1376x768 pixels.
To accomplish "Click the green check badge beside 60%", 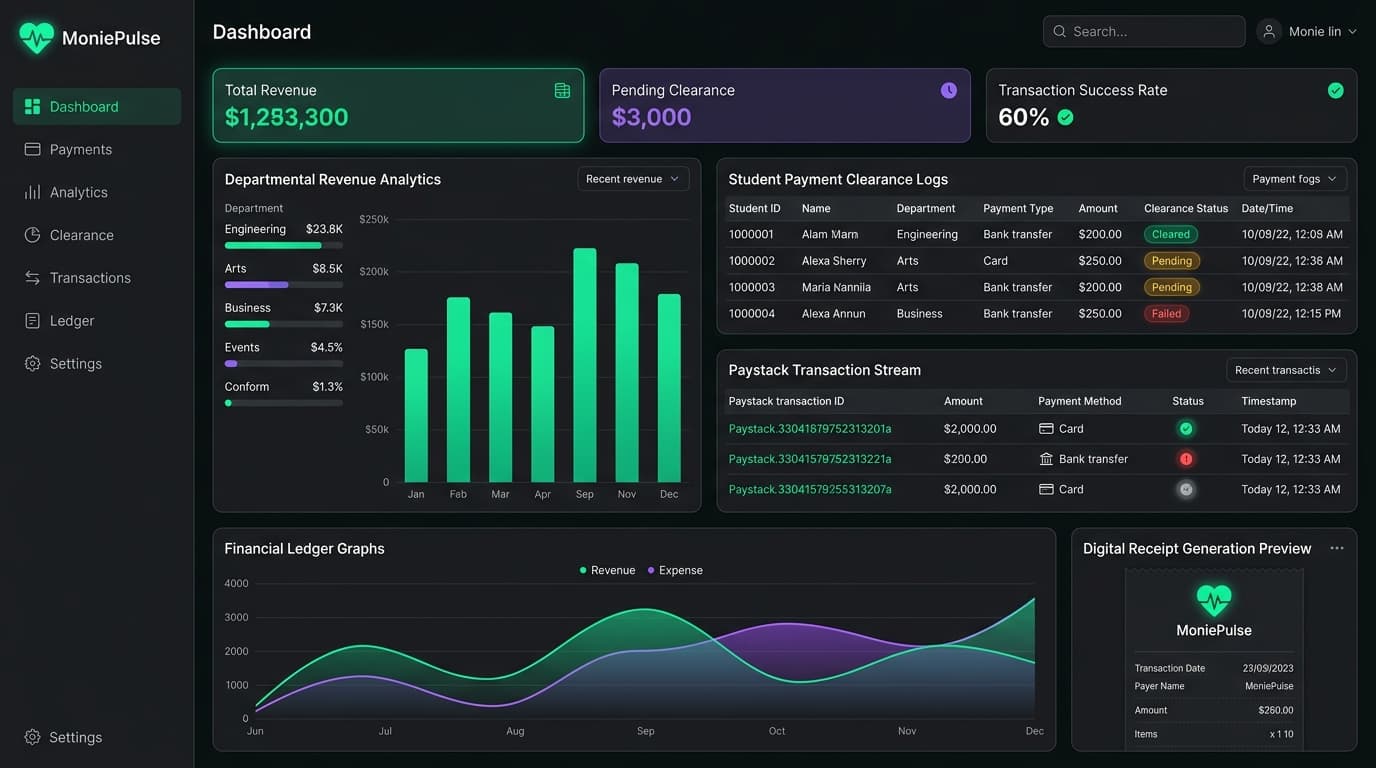I will point(1066,118).
